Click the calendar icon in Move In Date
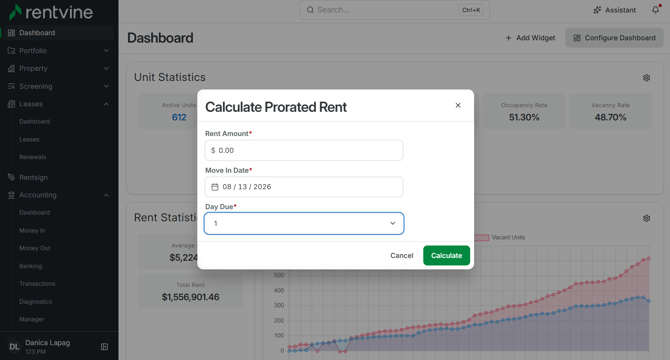The image size is (670, 360). [215, 187]
